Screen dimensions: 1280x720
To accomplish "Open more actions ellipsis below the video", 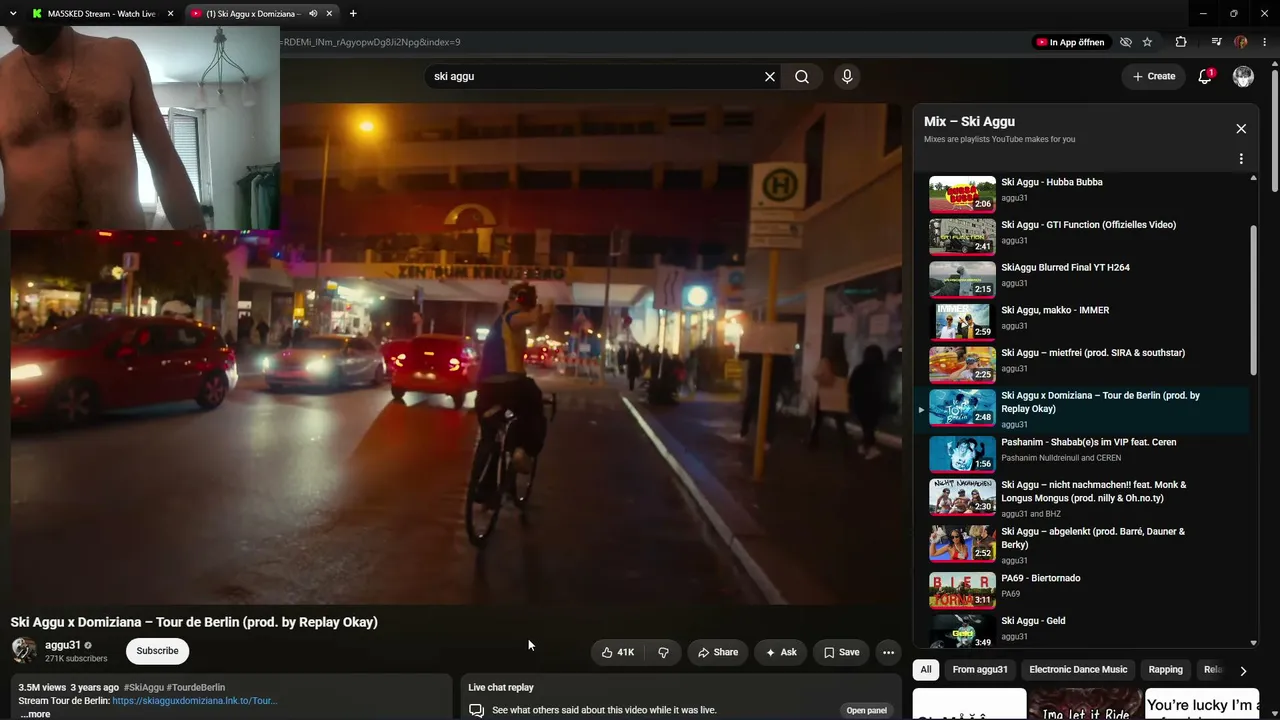I will click(888, 652).
